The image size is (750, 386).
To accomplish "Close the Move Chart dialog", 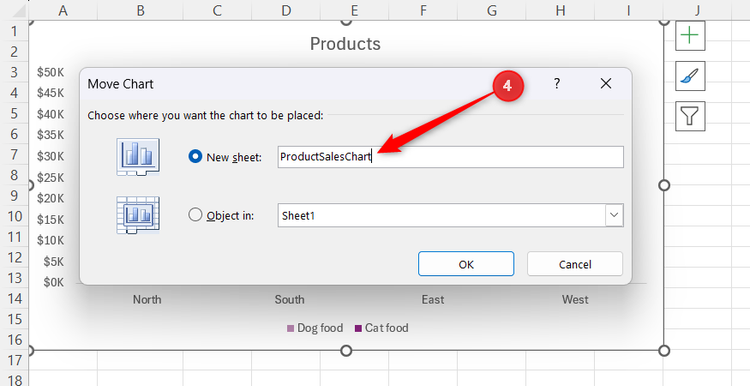I will (606, 84).
